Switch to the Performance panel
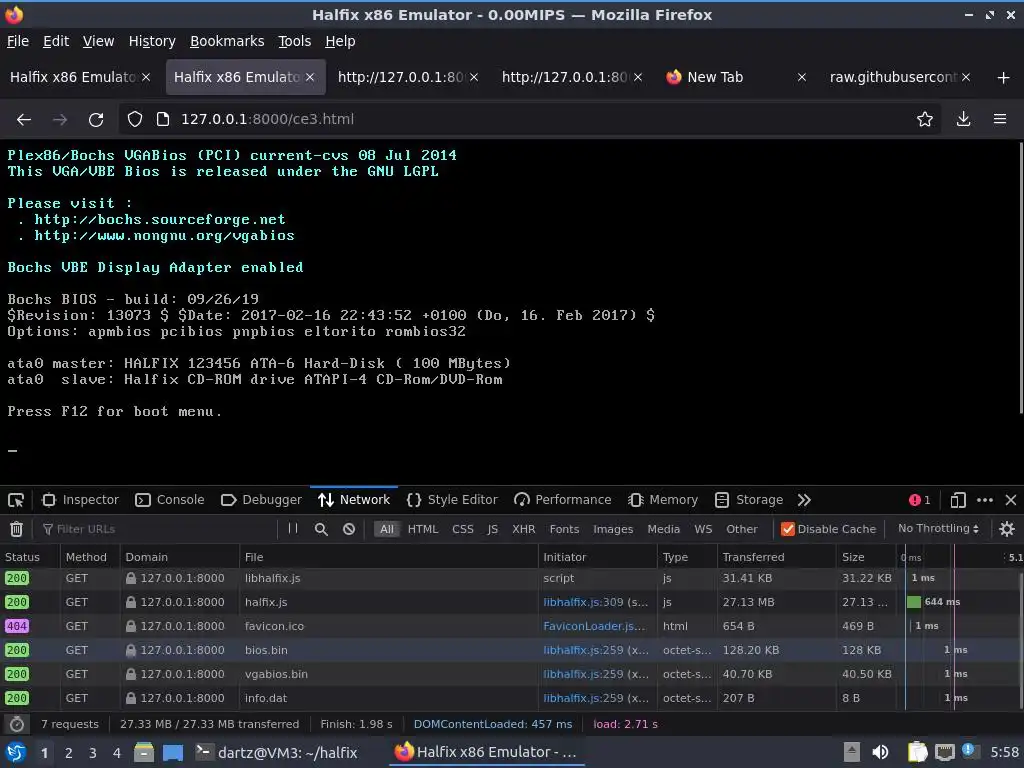Viewport: 1024px width, 768px height. pos(563,500)
